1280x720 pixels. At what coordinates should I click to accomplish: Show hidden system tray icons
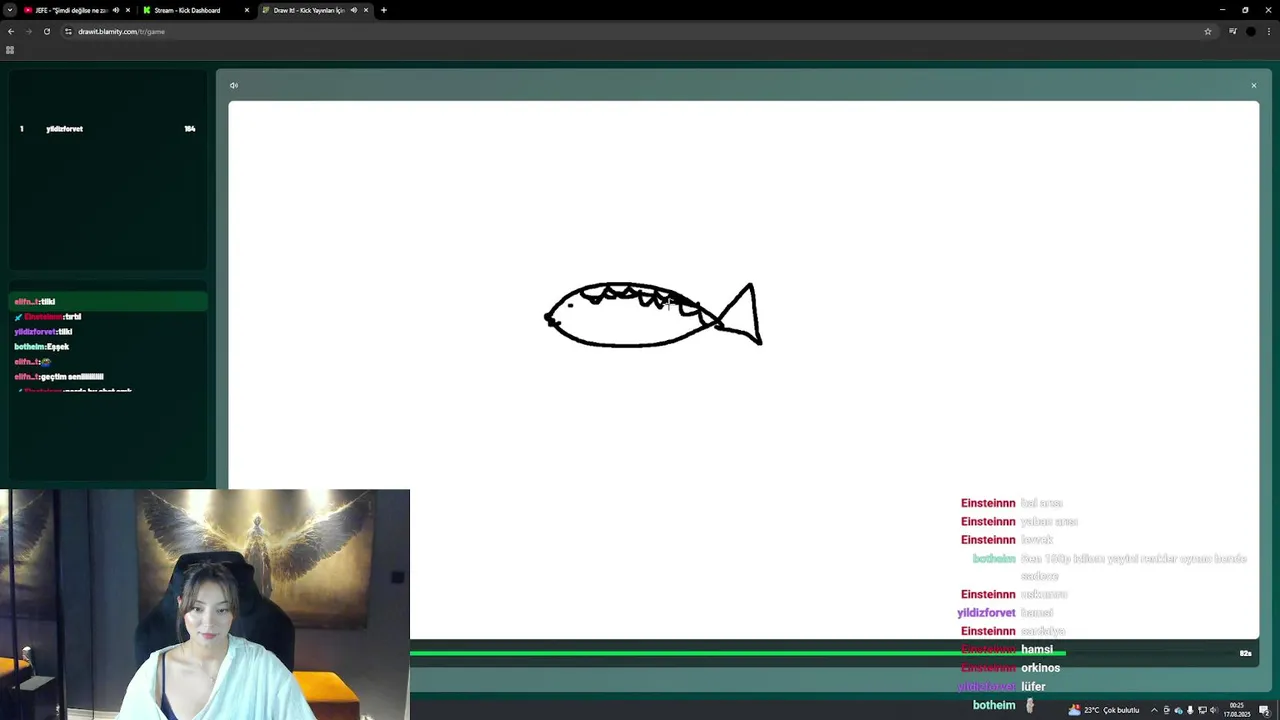[1154, 710]
